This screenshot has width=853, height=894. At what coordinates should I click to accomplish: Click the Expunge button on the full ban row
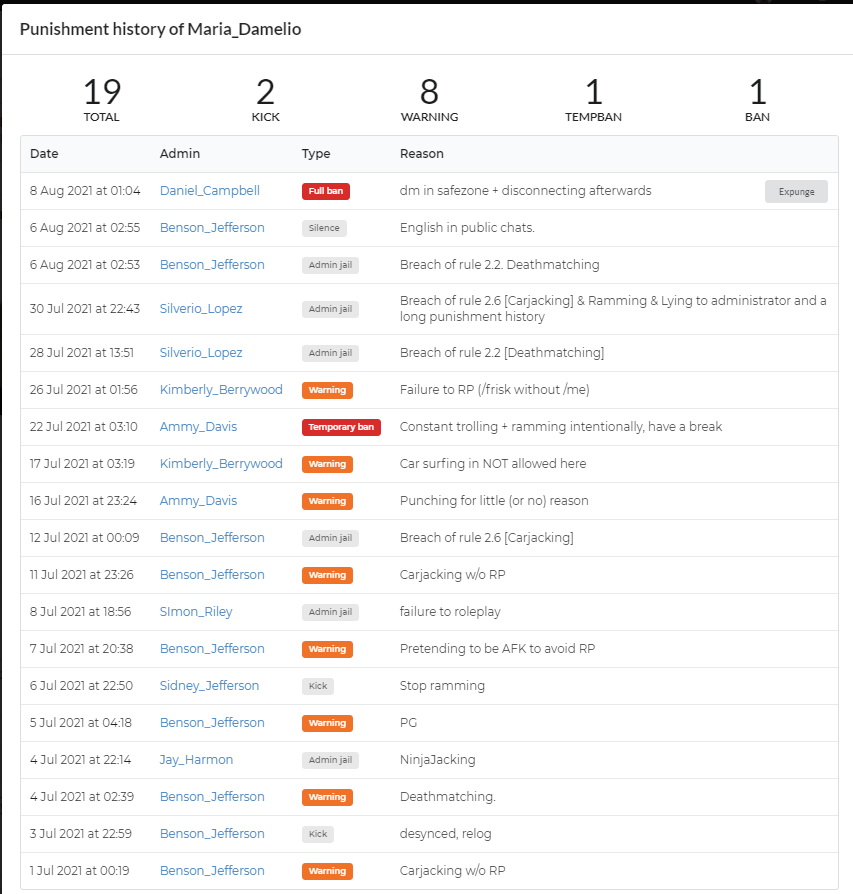(796, 192)
